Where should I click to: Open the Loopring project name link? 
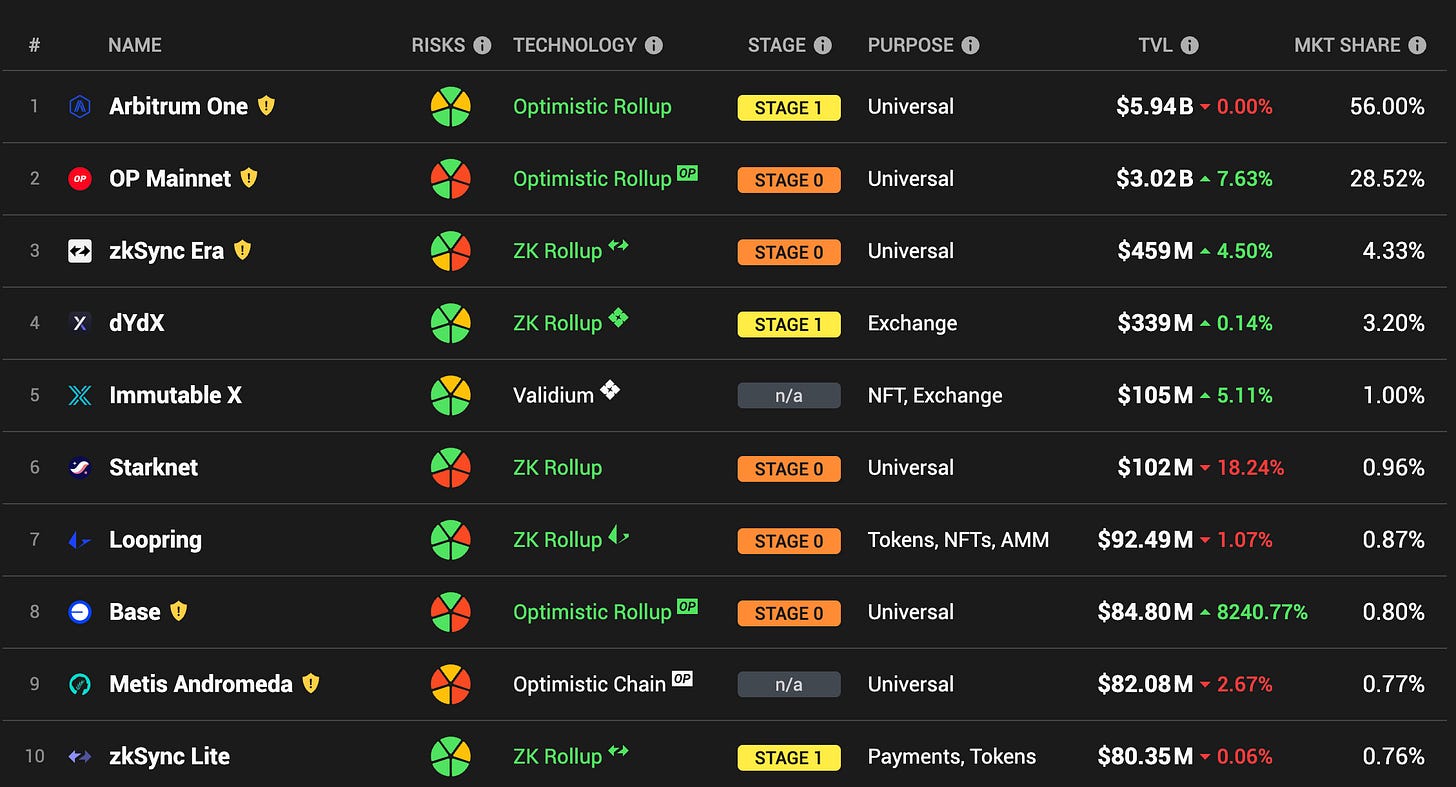pyautogui.click(x=155, y=540)
